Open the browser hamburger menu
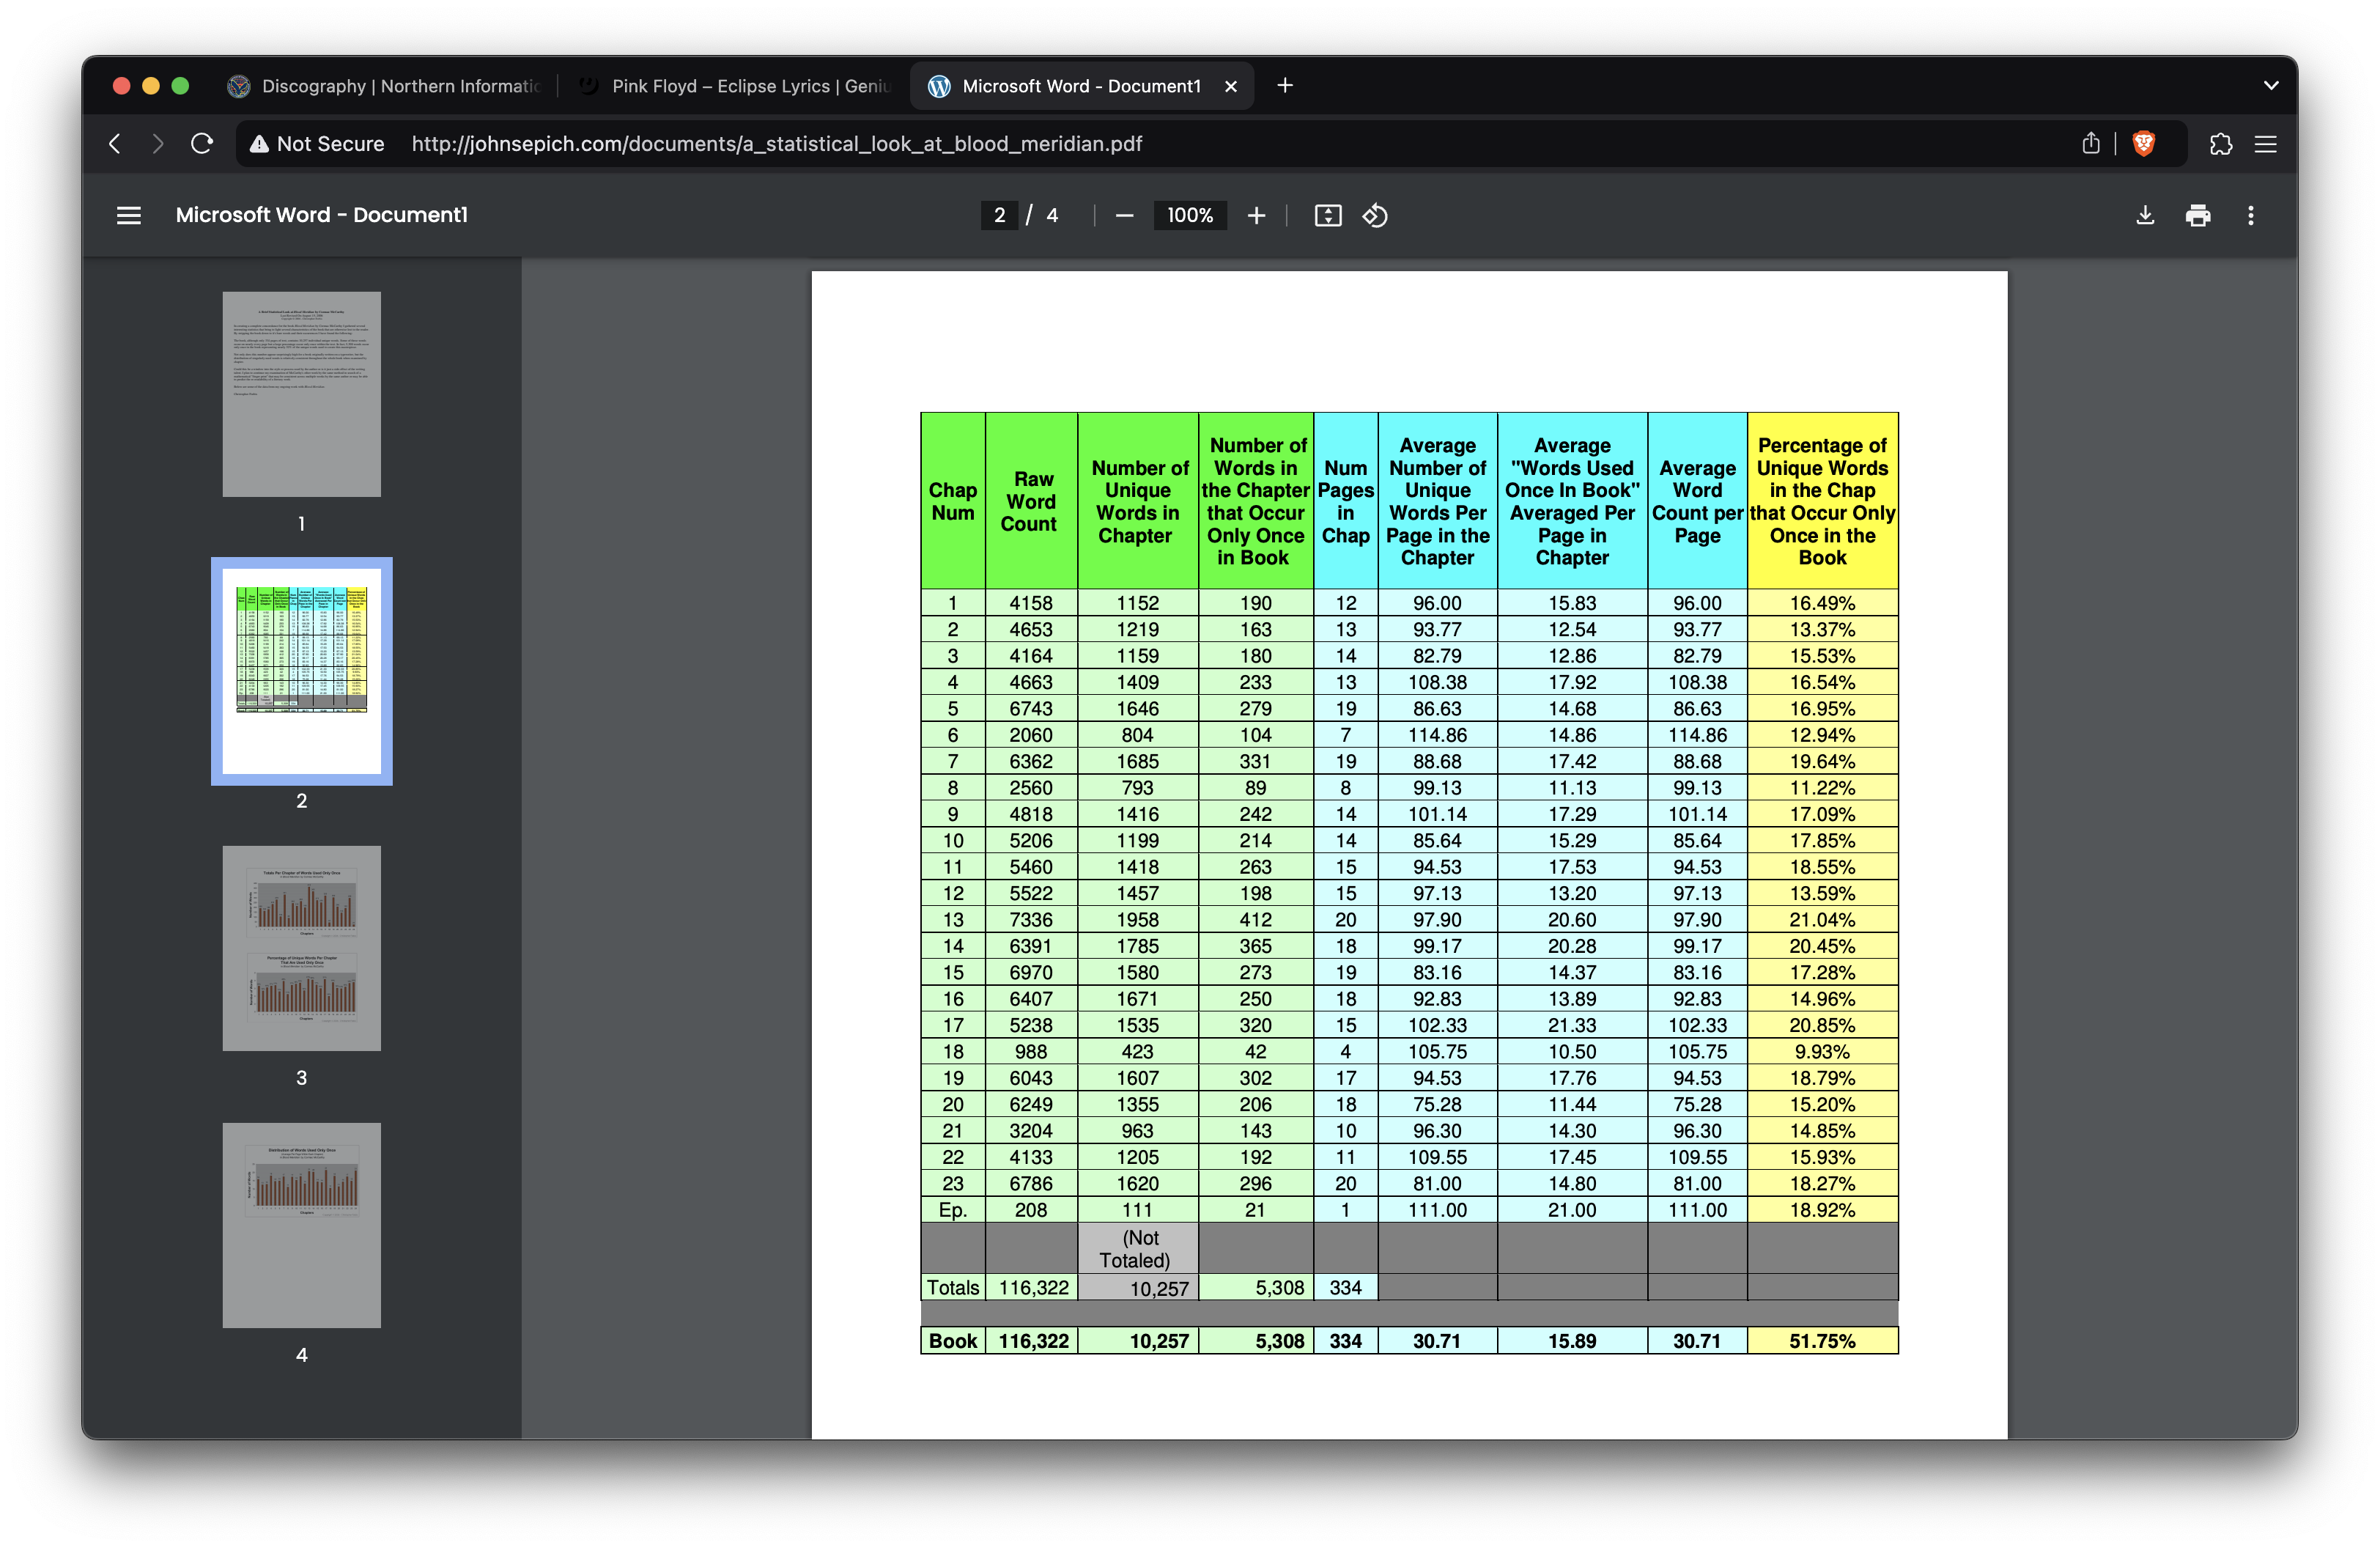This screenshot has height=1548, width=2380. click(x=2266, y=144)
